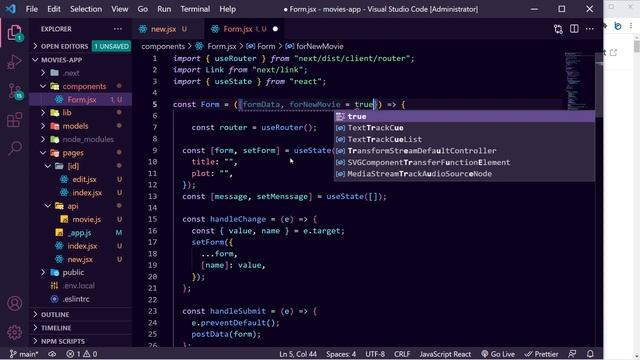This screenshot has width=640, height=360.
Task: Open the Explorer activity bar icon
Action: point(14,33)
